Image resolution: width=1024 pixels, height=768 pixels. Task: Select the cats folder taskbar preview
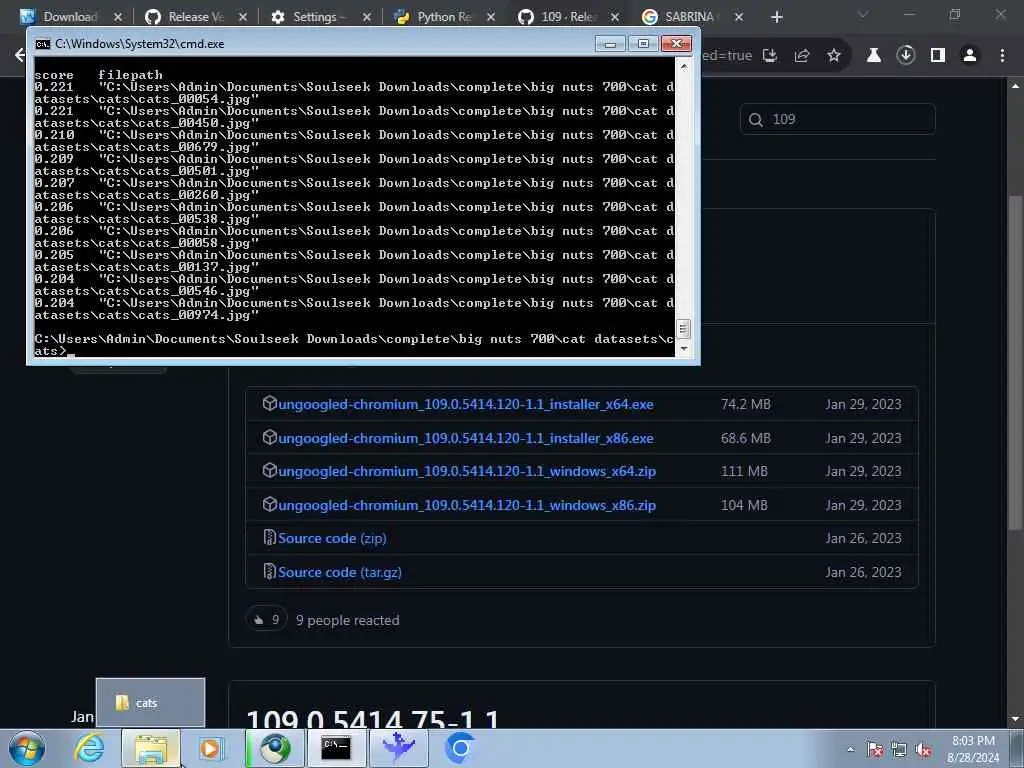(x=150, y=703)
